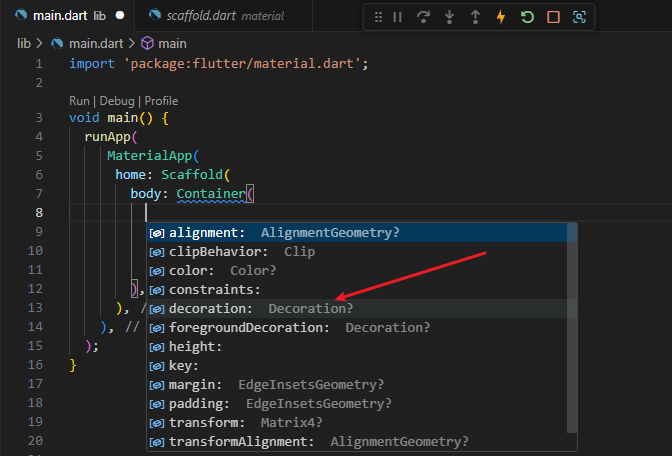Open the main breadcrumb symbol
The height and width of the screenshot is (456, 672).
[x=172, y=43]
